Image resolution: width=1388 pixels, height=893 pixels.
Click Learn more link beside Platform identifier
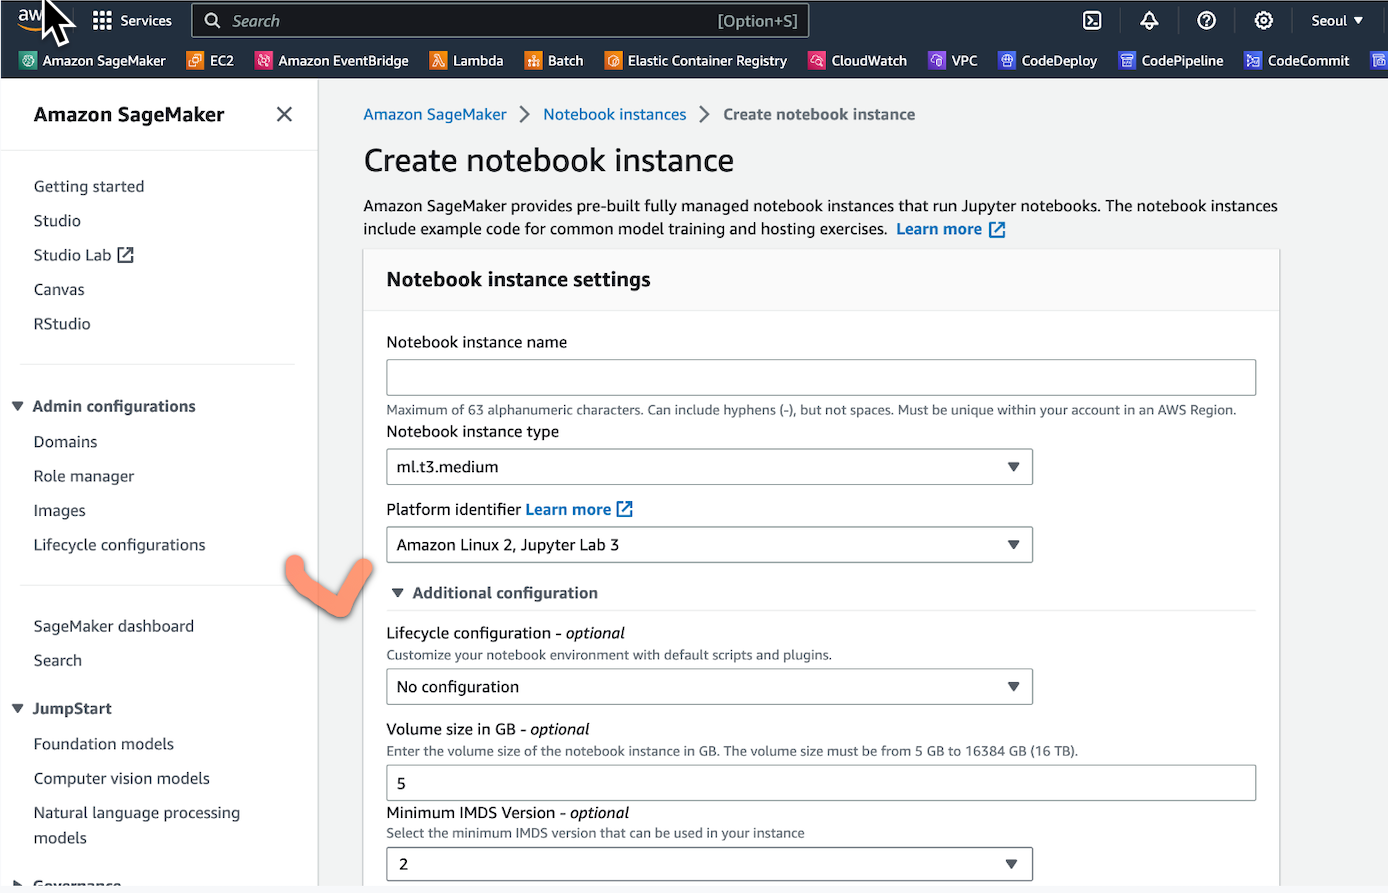568,510
